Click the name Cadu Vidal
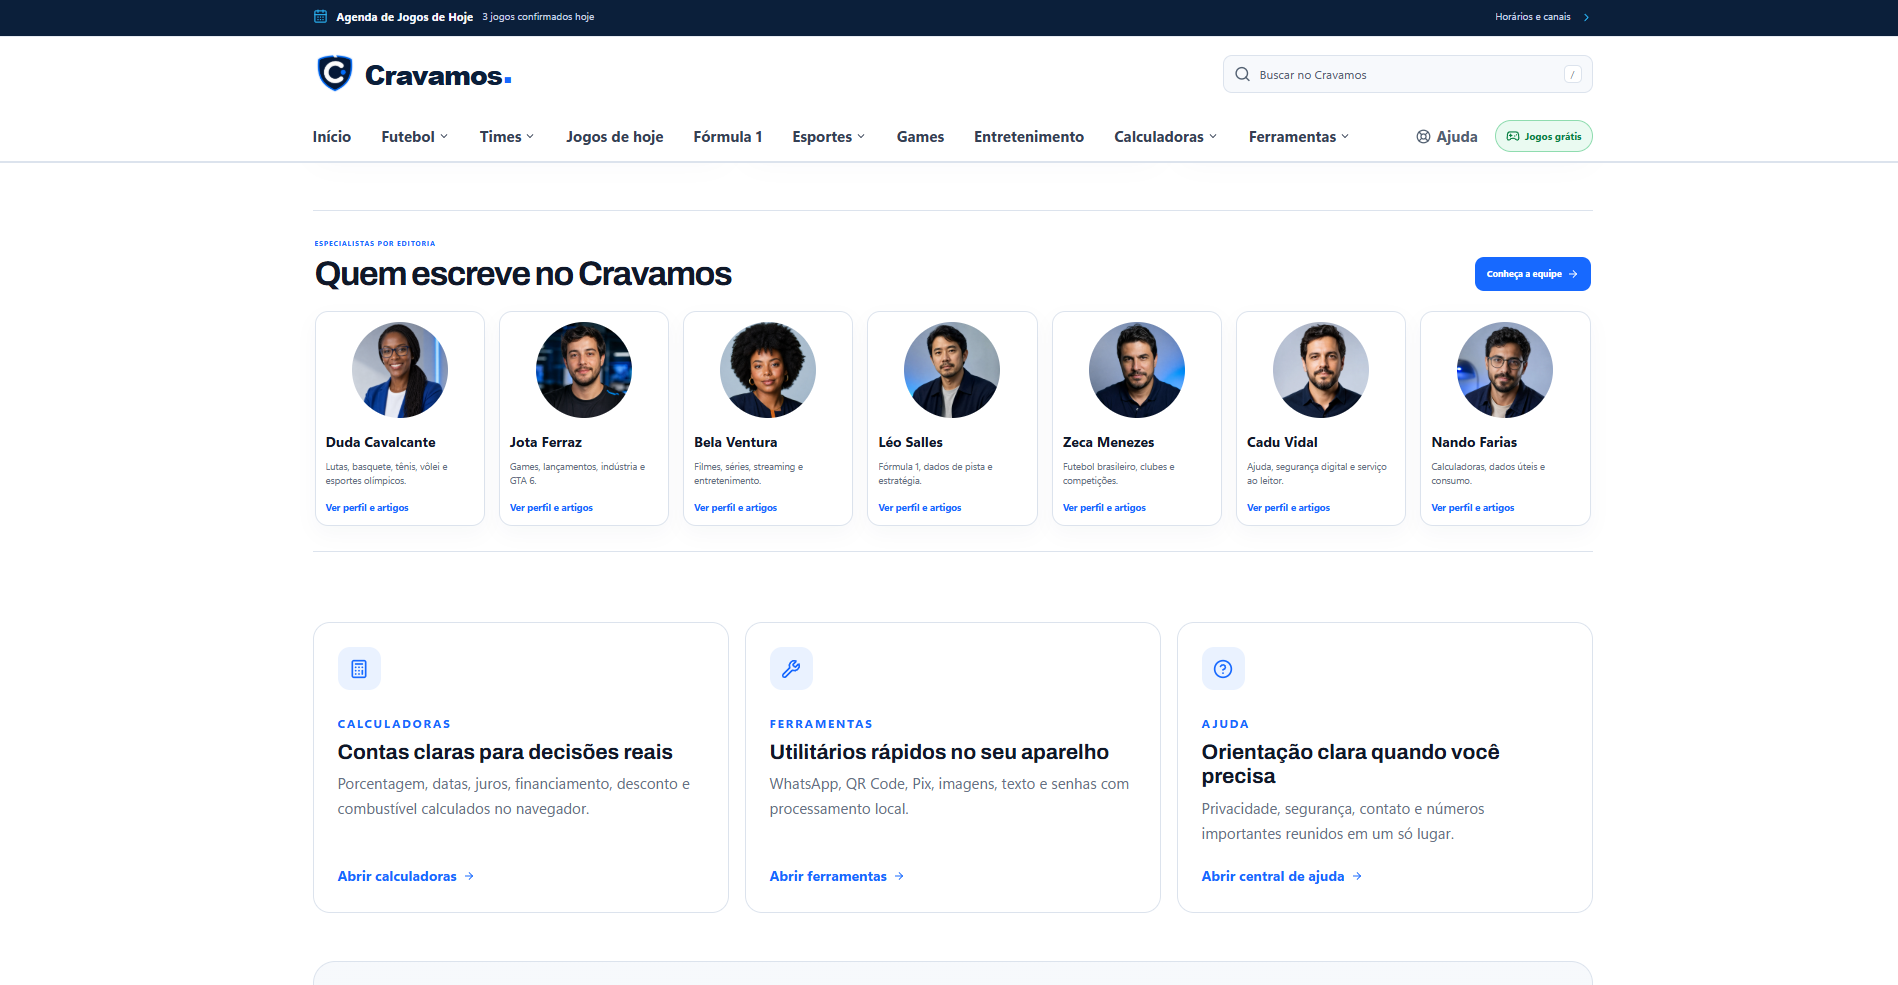 pyautogui.click(x=1283, y=442)
